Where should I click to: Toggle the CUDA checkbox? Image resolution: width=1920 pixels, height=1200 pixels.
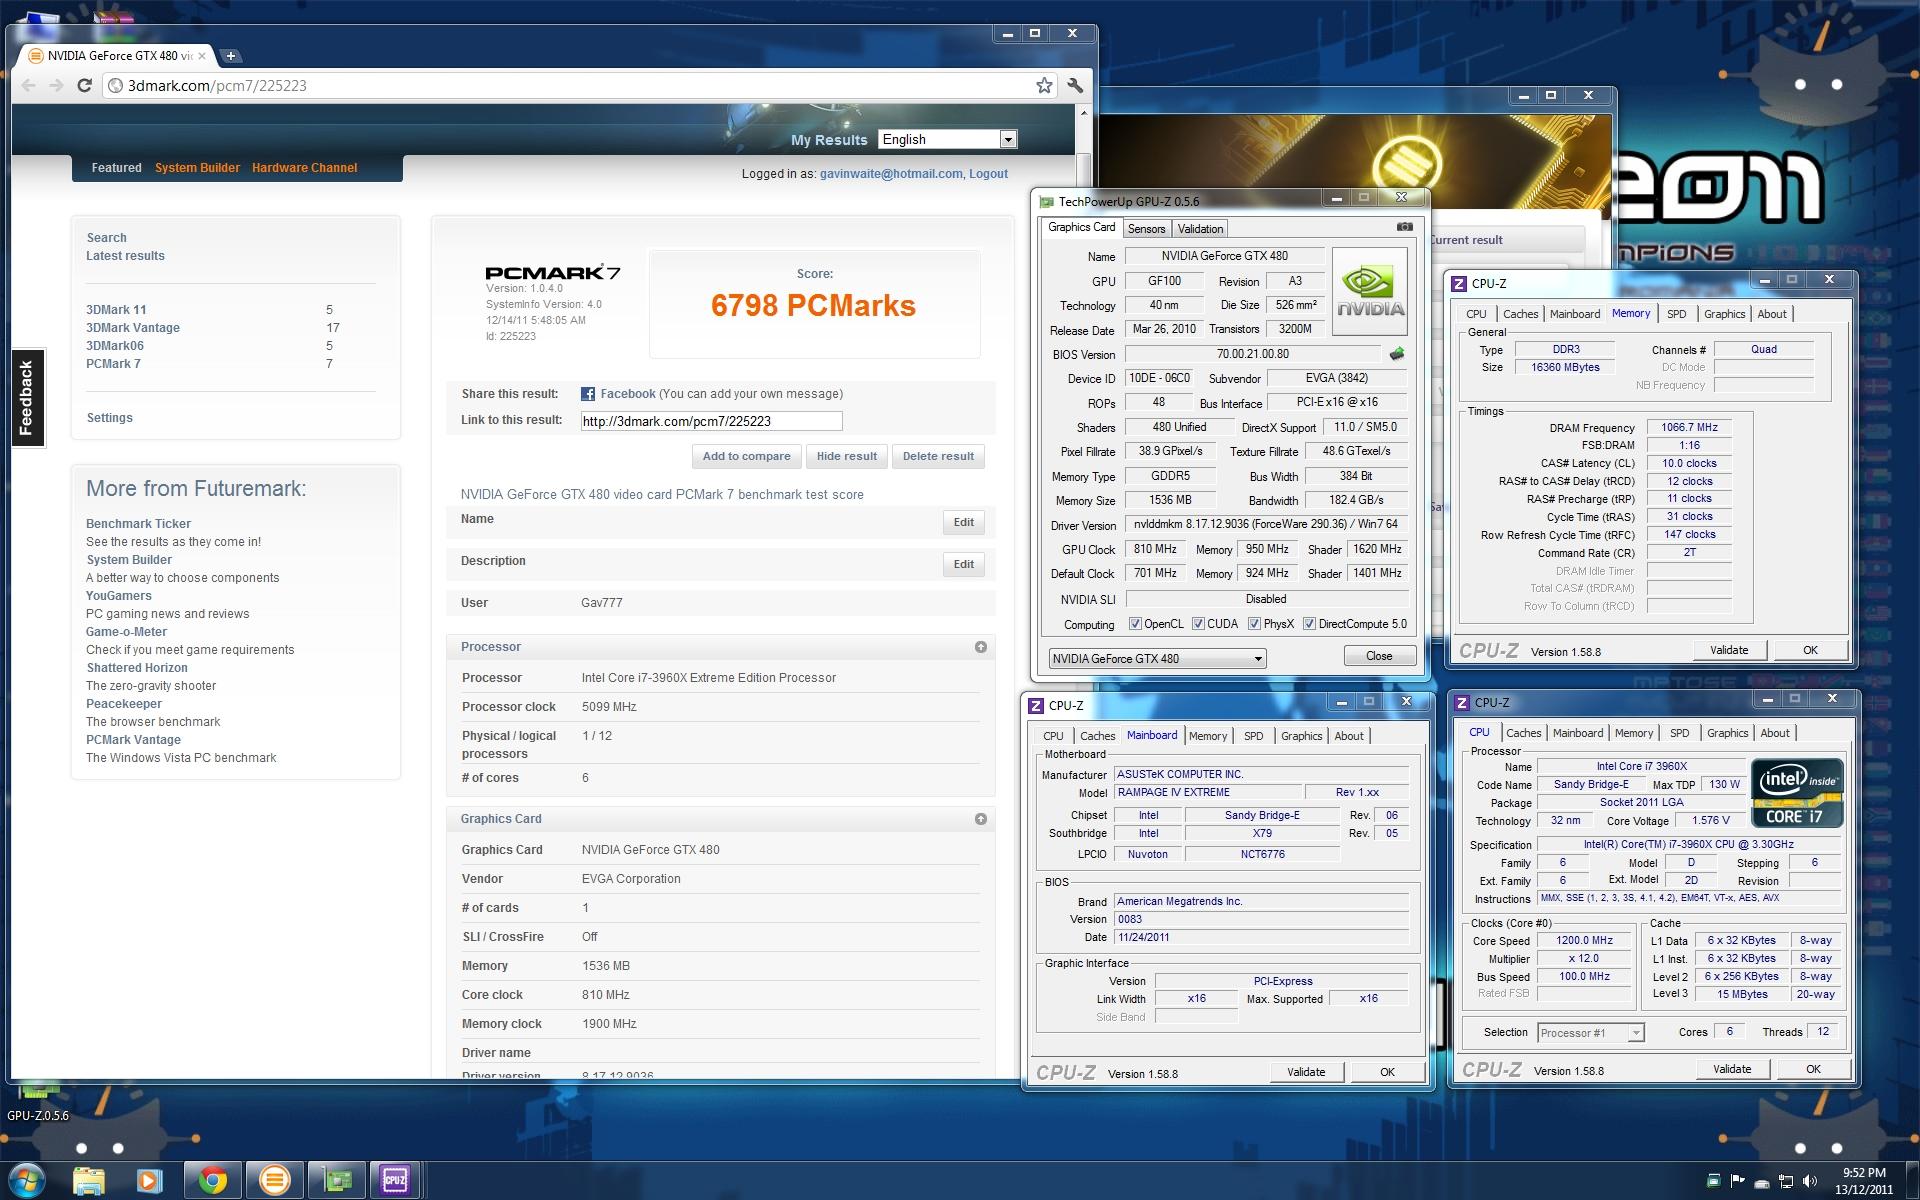(1198, 624)
